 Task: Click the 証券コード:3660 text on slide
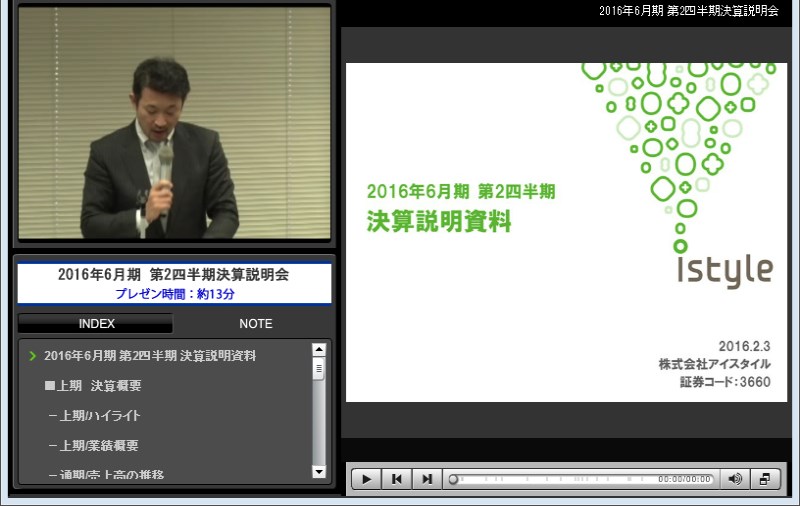(725, 382)
